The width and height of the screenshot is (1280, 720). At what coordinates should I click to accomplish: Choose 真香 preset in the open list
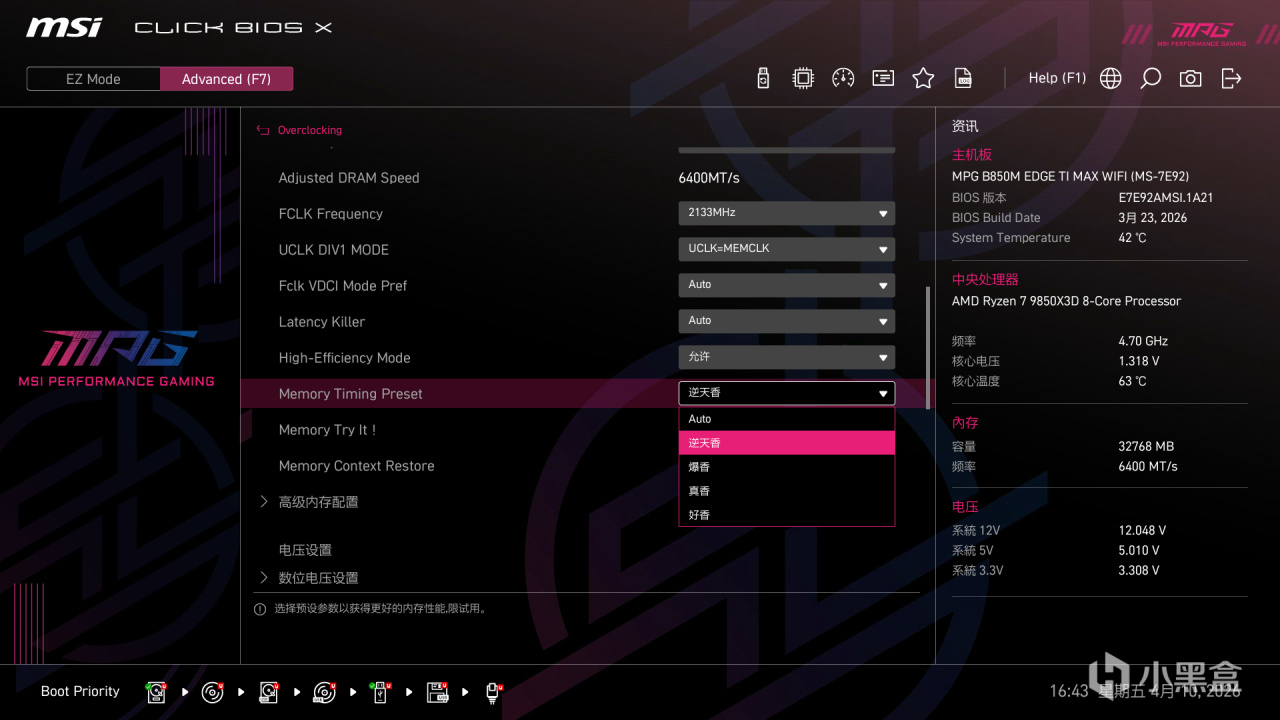pyautogui.click(x=786, y=491)
